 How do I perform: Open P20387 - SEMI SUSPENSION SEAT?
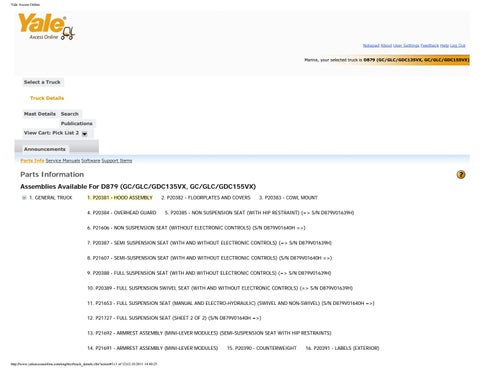[x=209, y=243]
